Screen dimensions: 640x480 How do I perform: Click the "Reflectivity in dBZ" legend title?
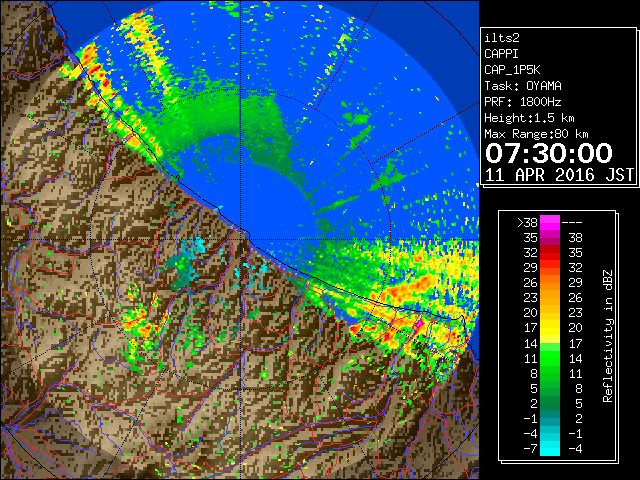[608, 336]
